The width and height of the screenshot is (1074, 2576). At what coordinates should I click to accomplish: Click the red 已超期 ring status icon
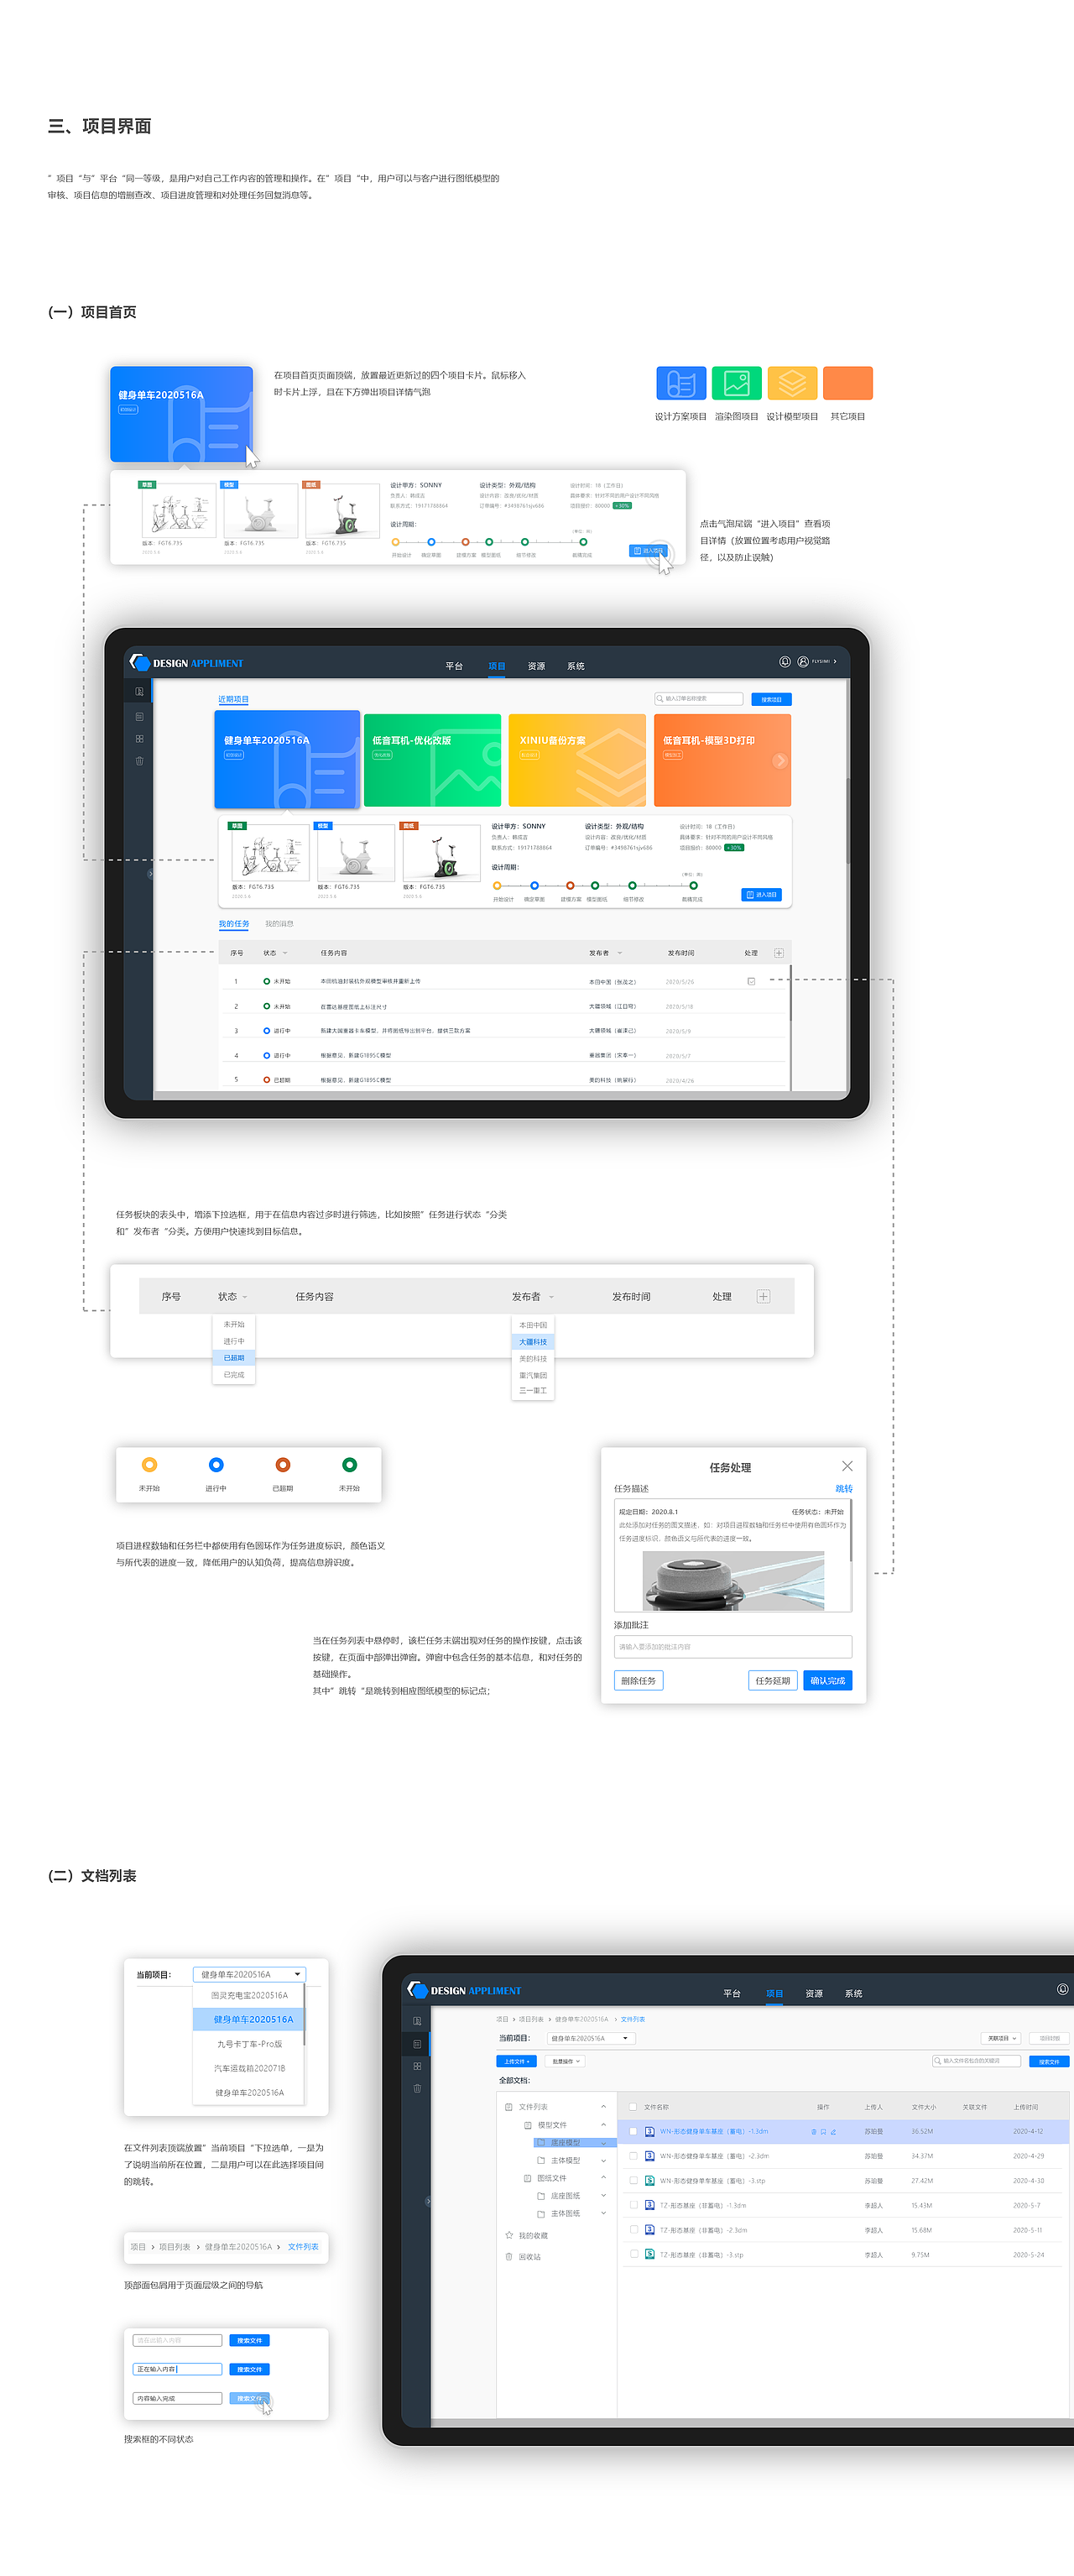(x=283, y=1465)
